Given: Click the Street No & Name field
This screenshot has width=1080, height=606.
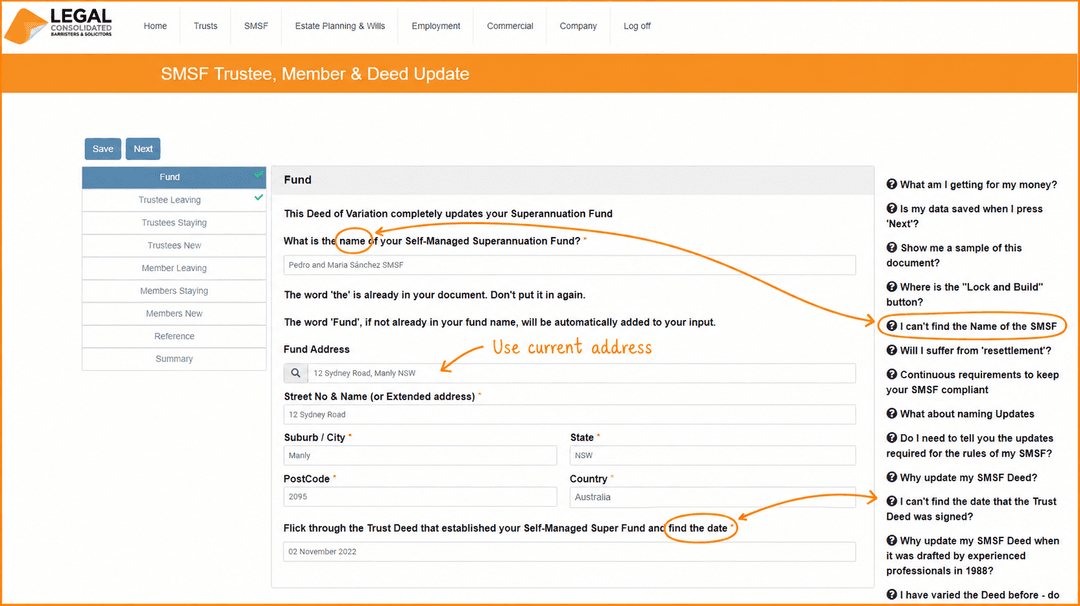Looking at the screenshot, I should pos(570,415).
